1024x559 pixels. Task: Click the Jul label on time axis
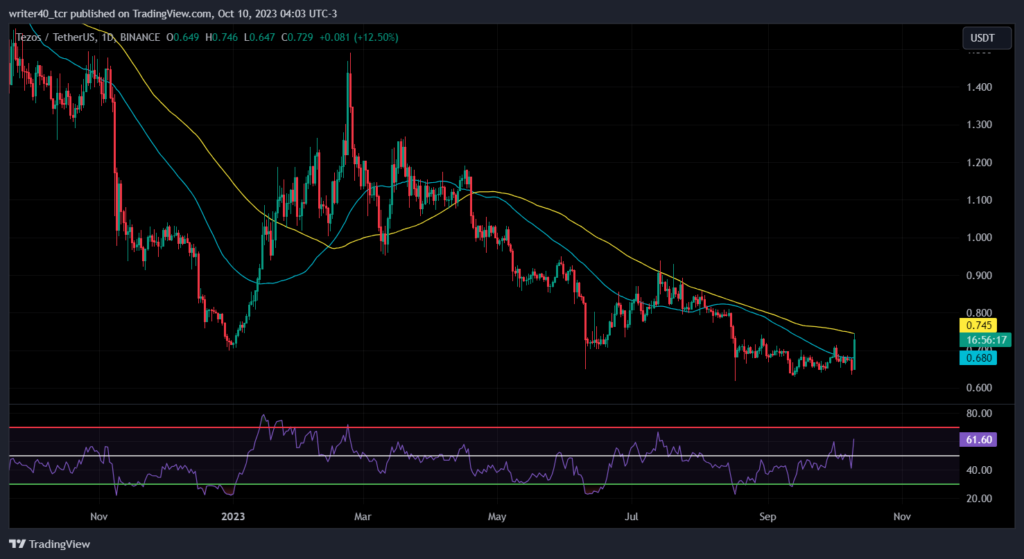(631, 517)
